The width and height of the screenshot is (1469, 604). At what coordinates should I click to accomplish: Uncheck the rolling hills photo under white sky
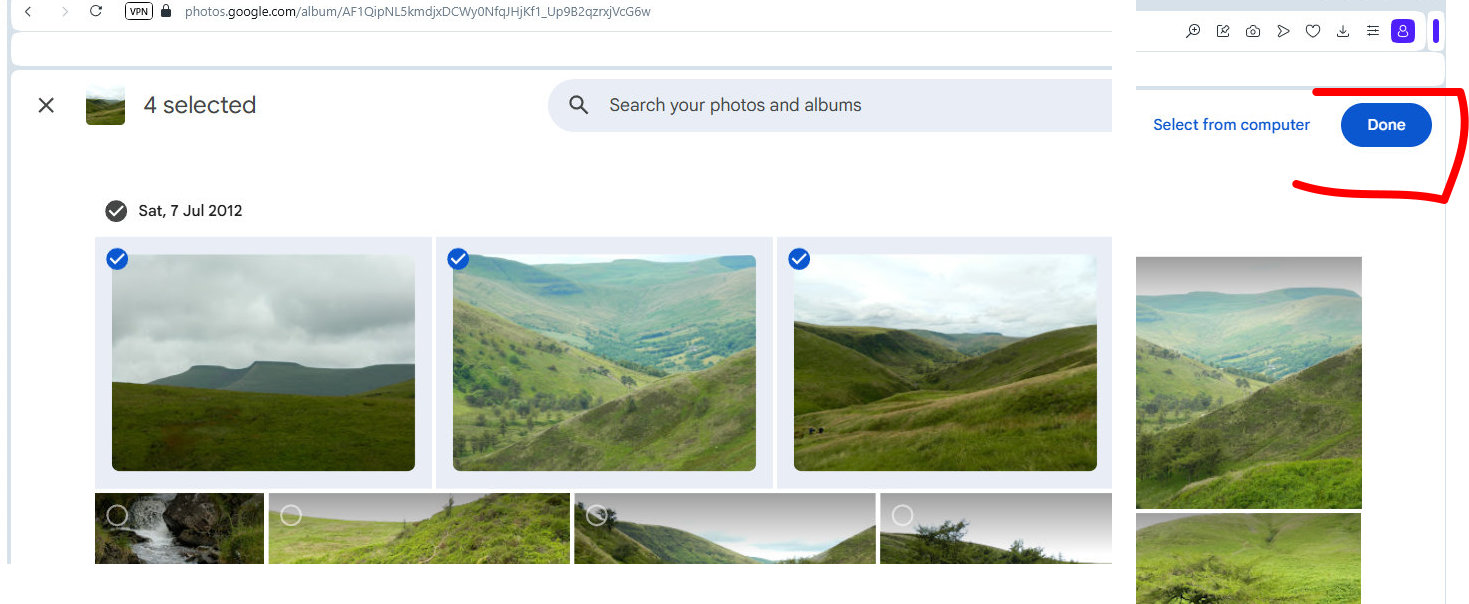(x=799, y=259)
